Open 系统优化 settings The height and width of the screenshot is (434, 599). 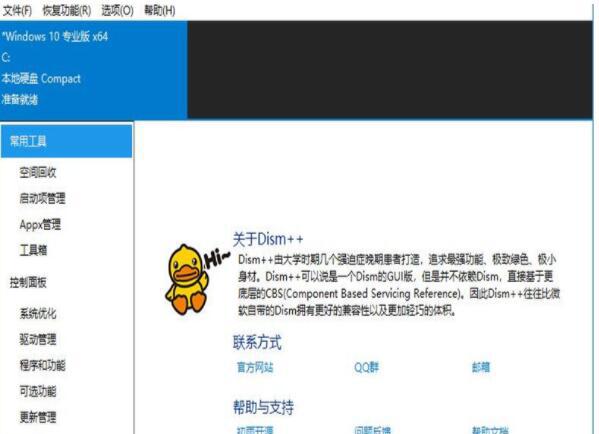click(38, 314)
